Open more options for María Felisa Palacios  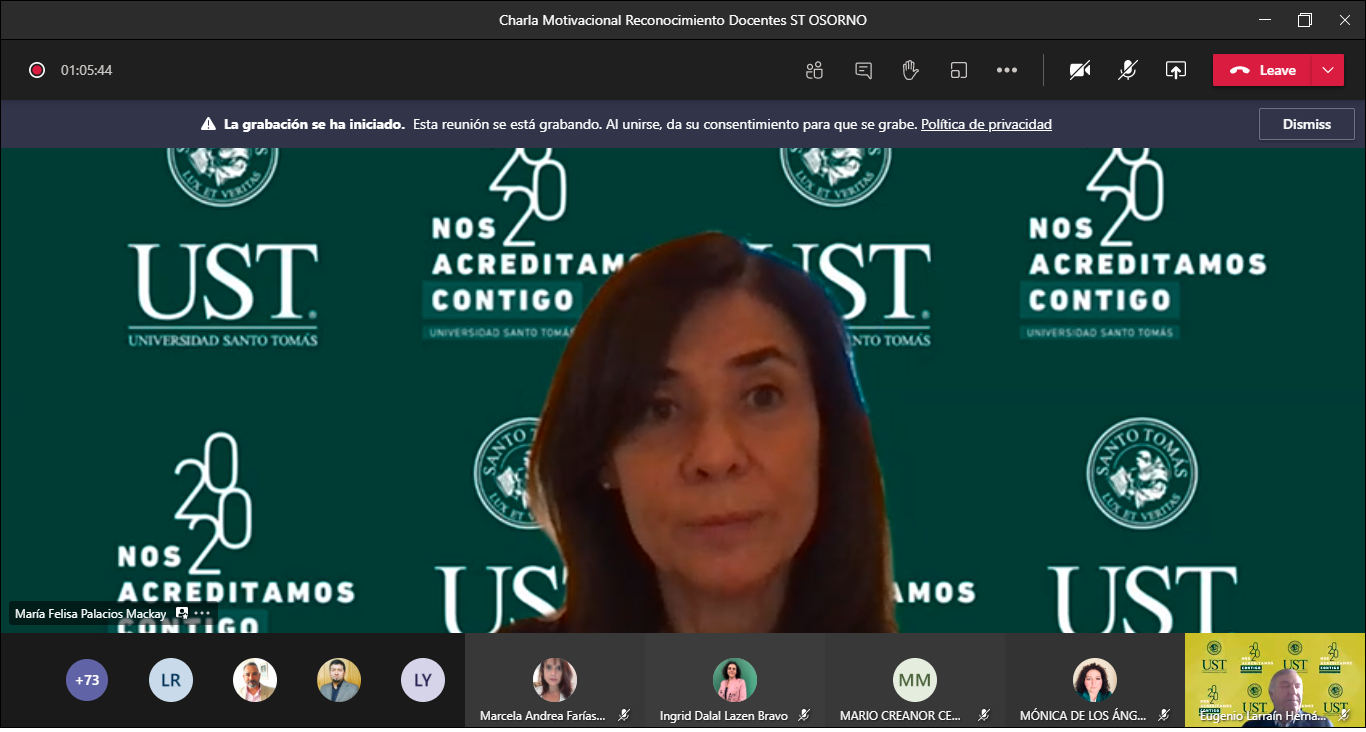point(203,613)
